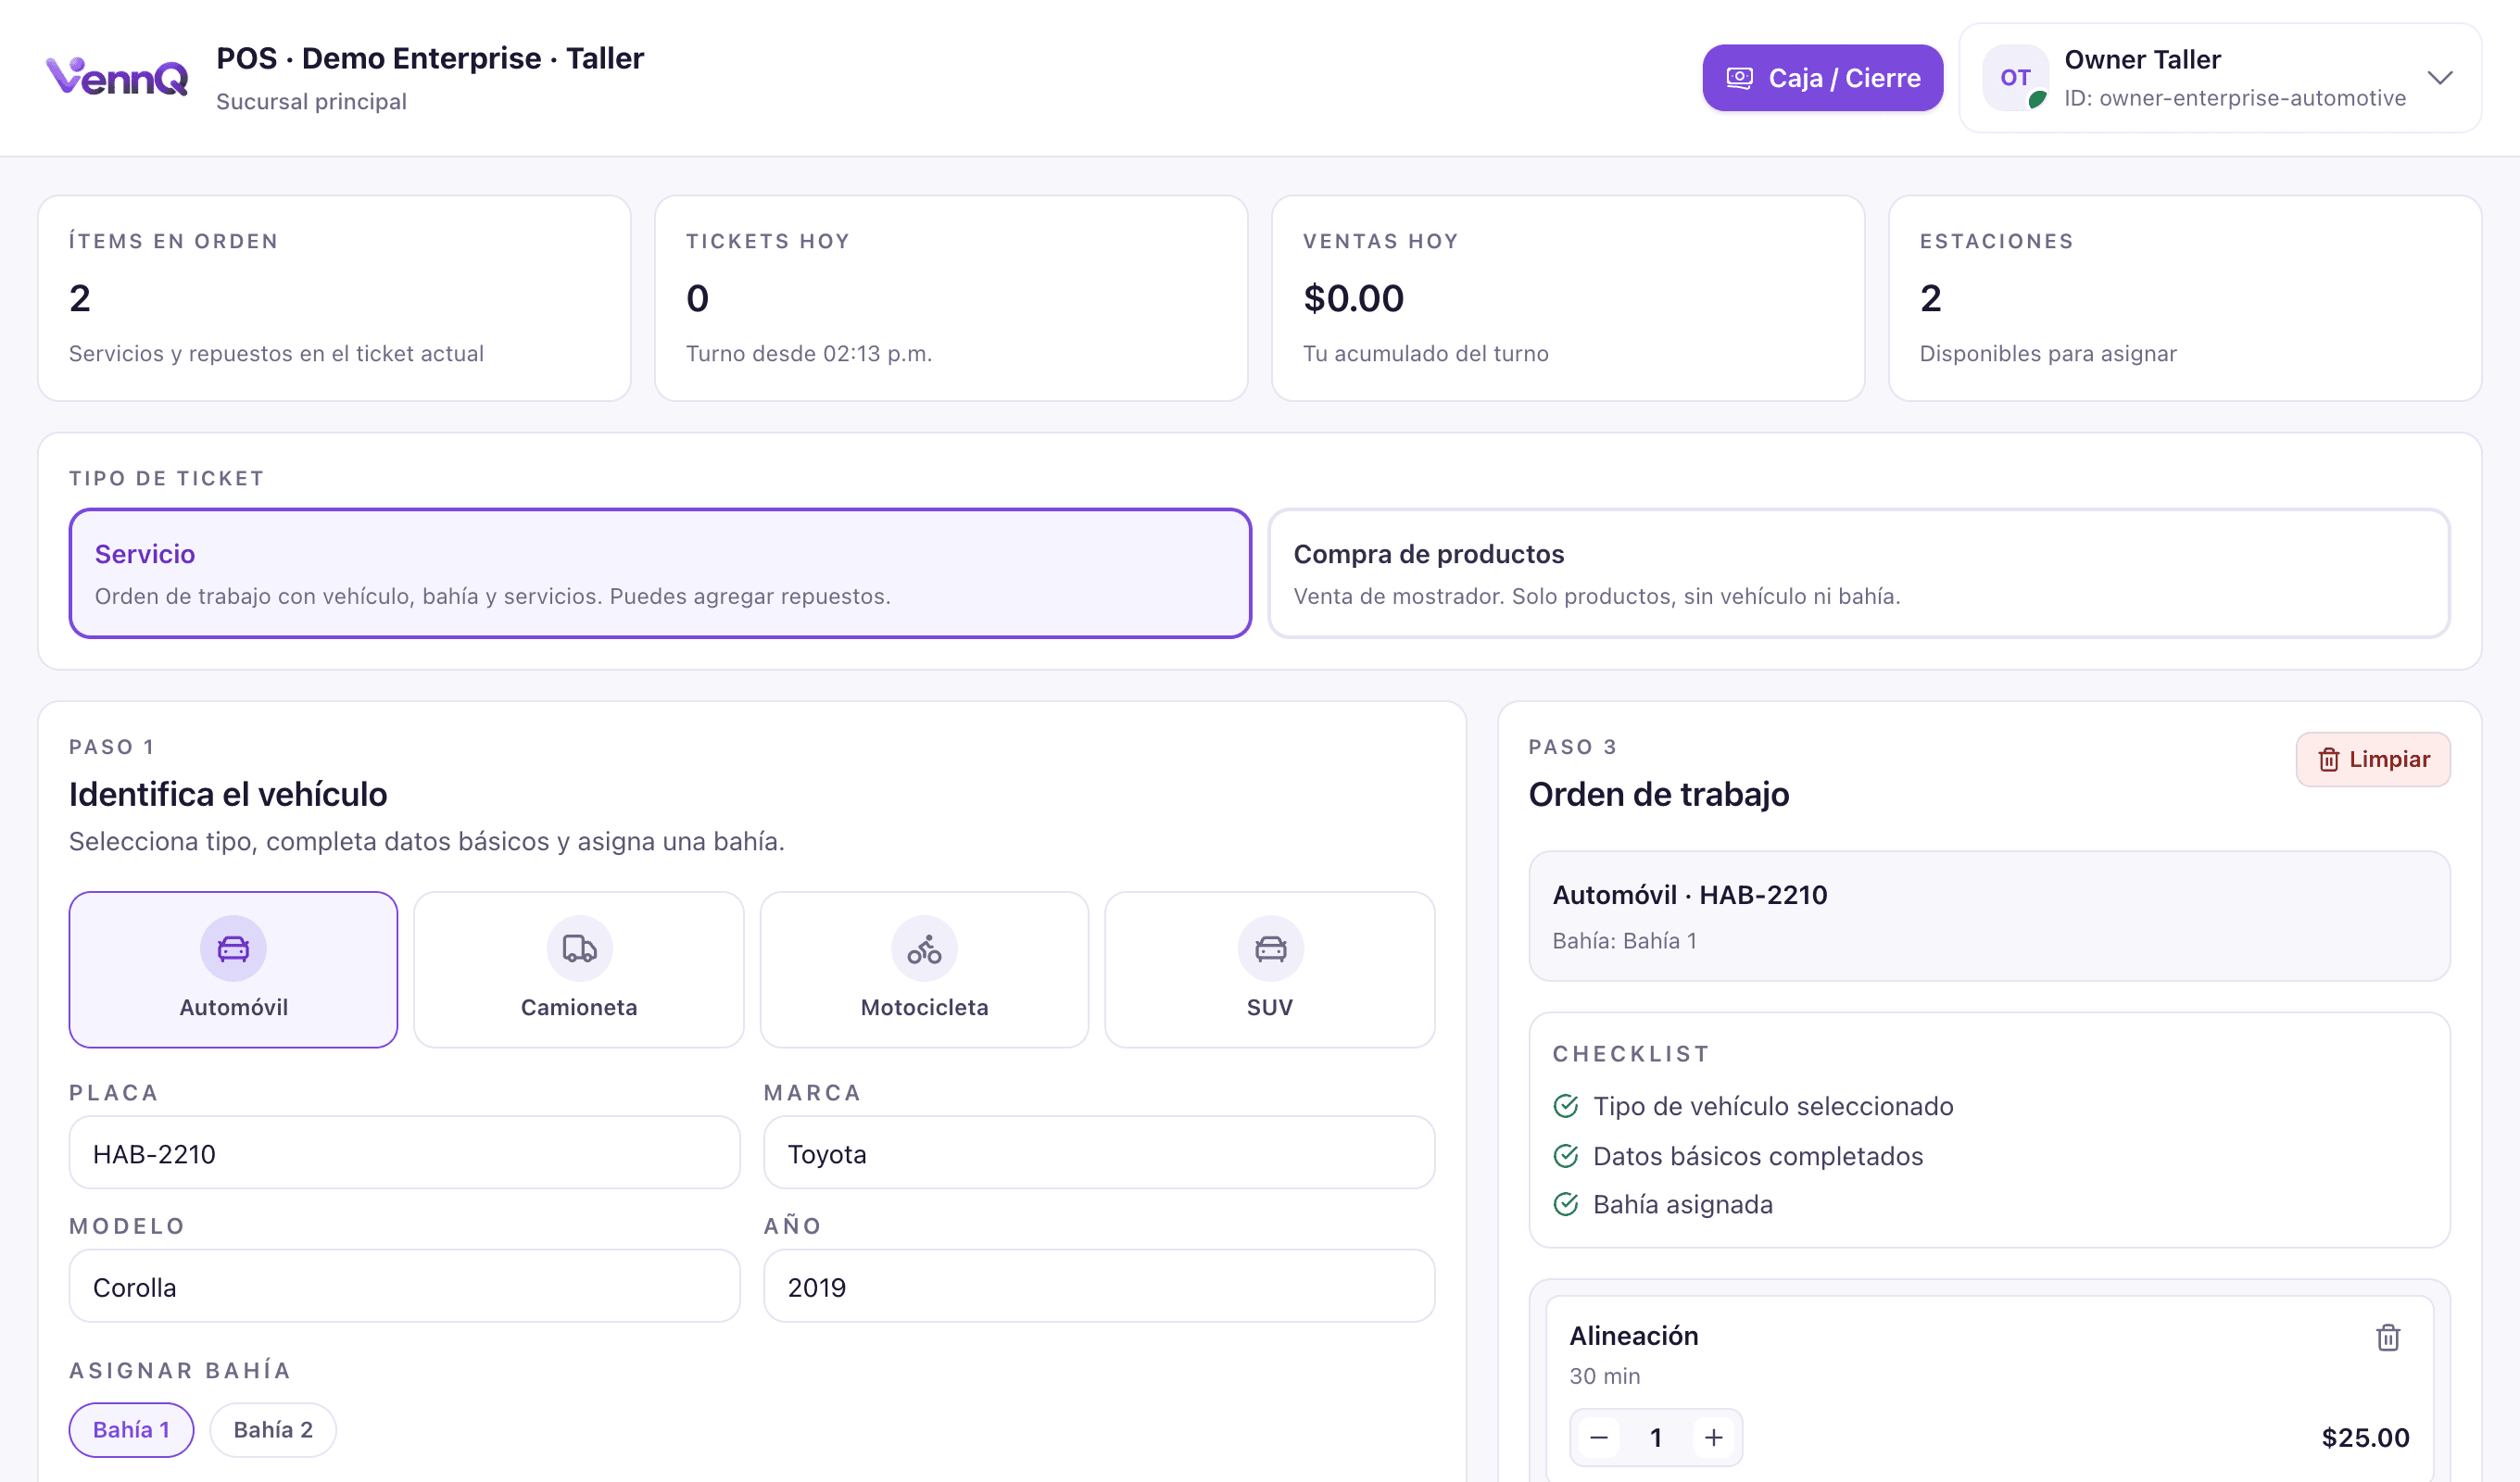This screenshot has height=1482, width=2520.
Task: Click the Ventas hoy $0.00 value
Action: (1354, 298)
